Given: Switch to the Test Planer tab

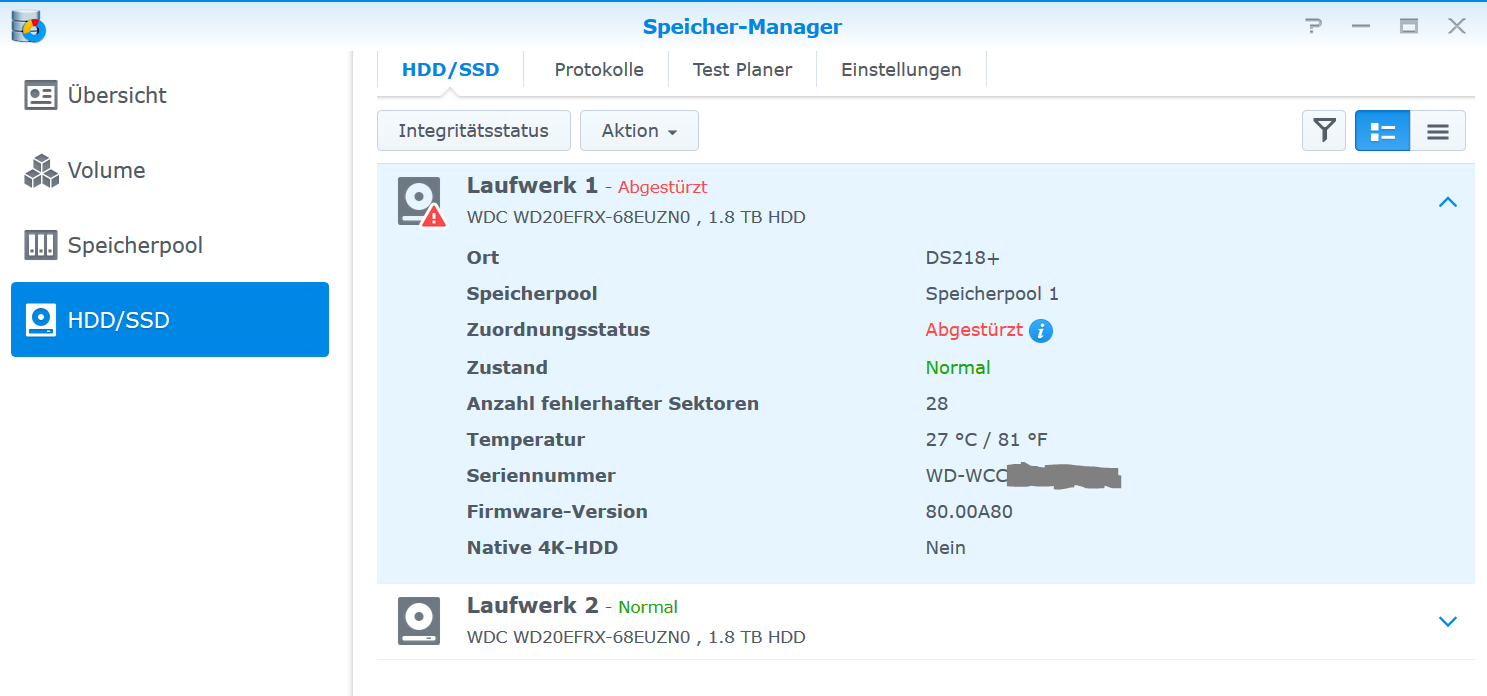Looking at the screenshot, I should [x=742, y=70].
